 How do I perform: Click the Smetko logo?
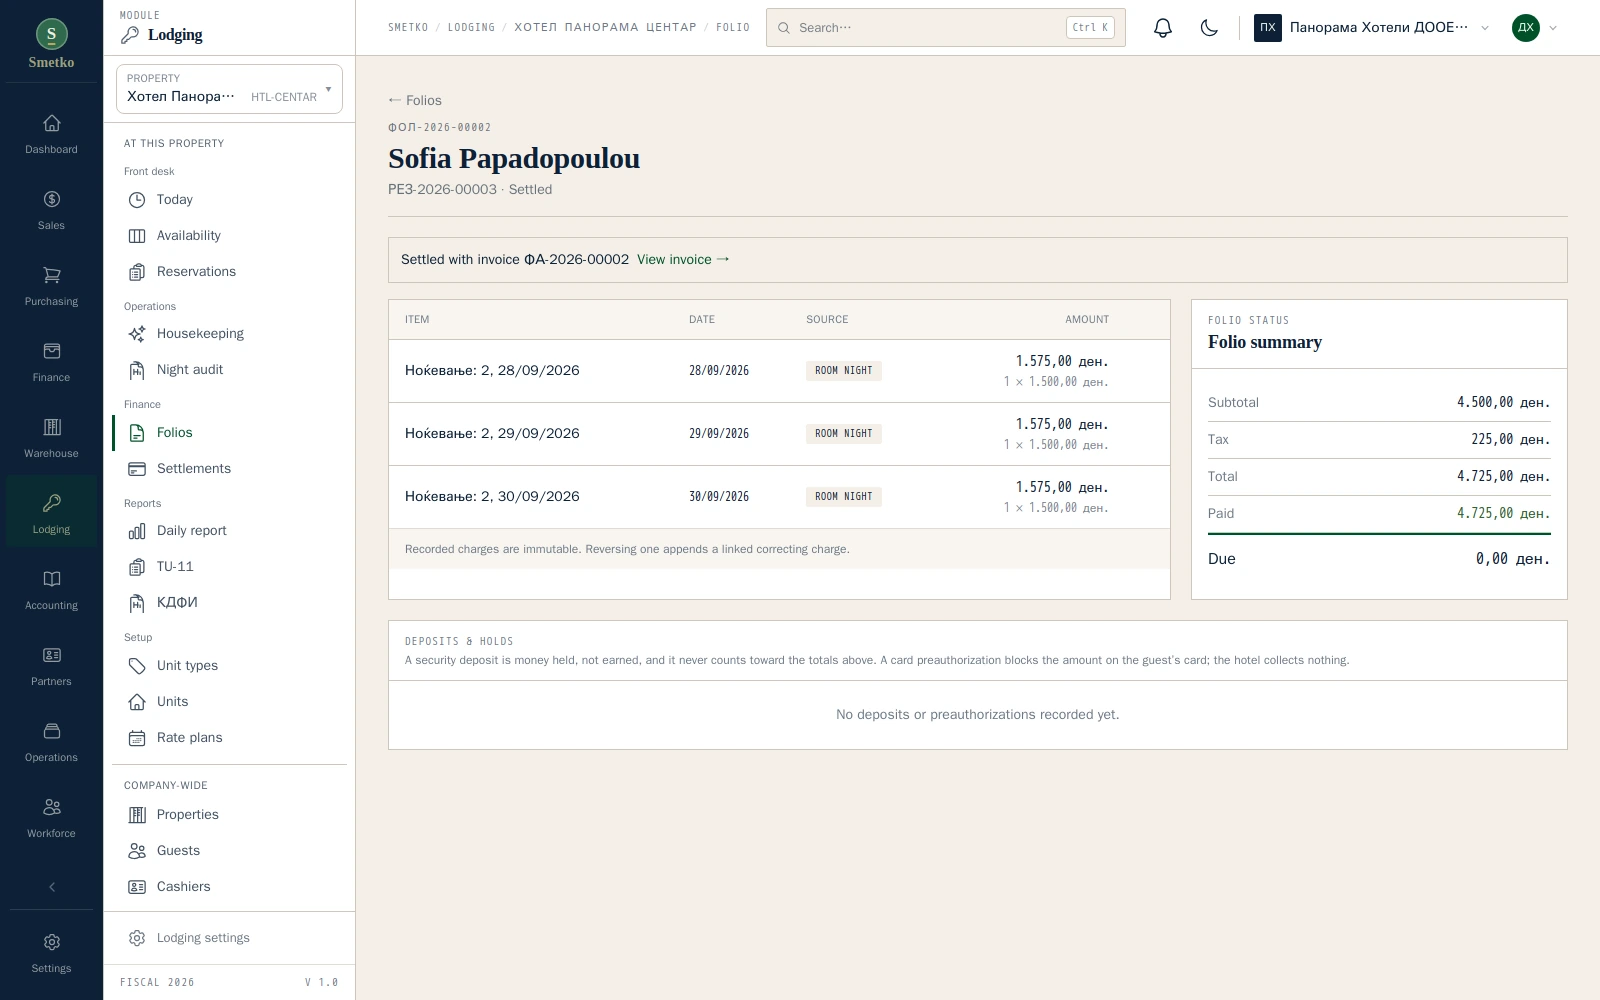click(51, 44)
